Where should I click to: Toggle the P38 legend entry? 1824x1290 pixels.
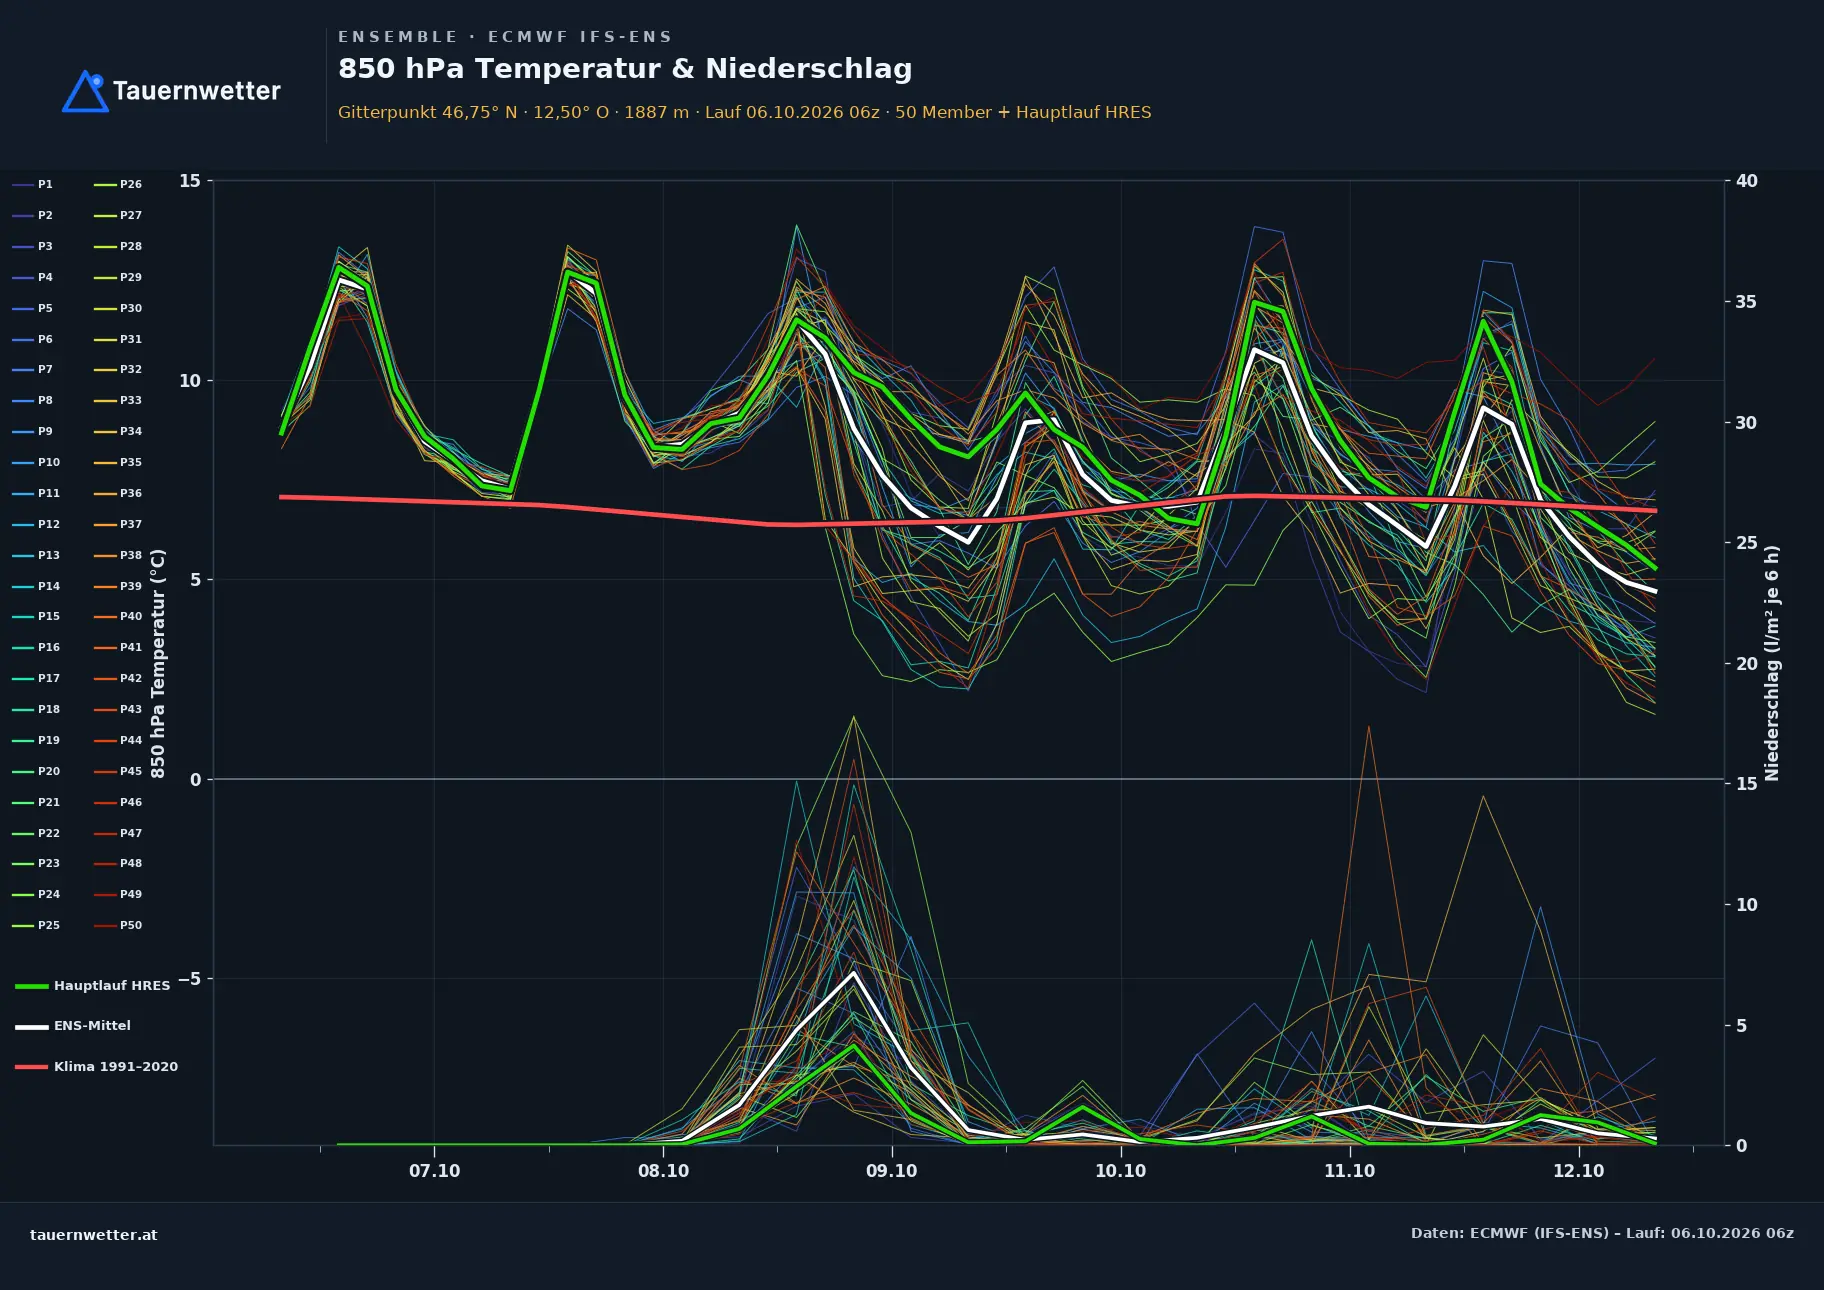tap(118, 555)
